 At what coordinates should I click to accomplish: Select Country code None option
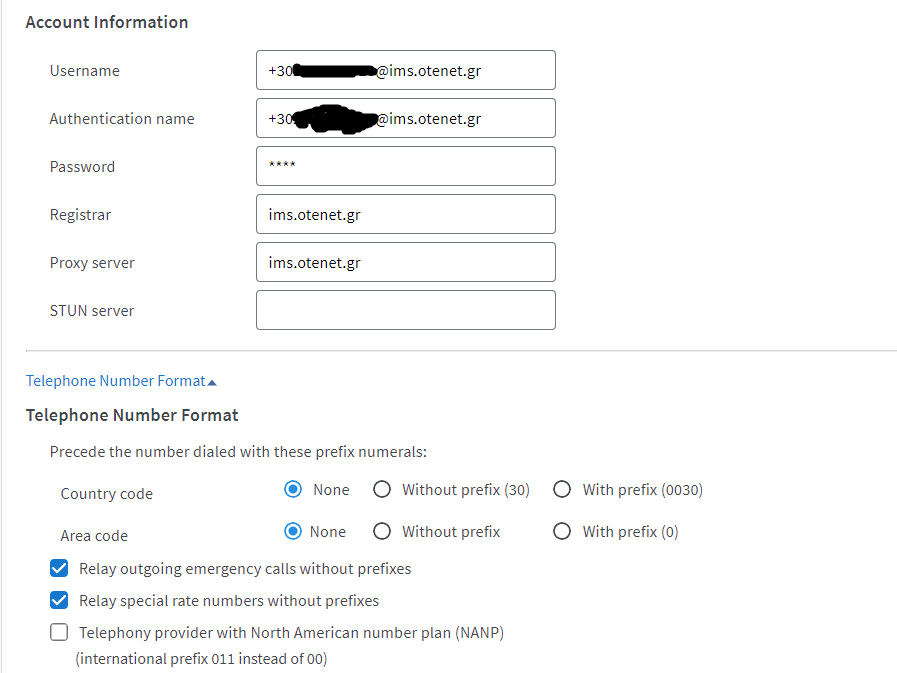pyautogui.click(x=293, y=490)
